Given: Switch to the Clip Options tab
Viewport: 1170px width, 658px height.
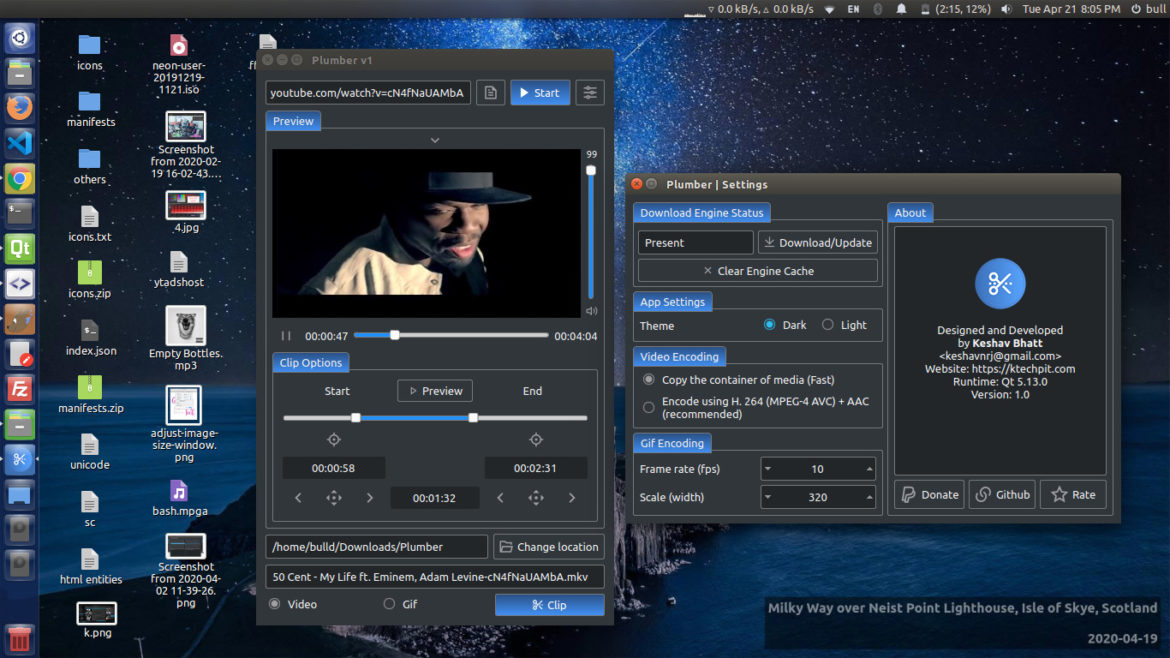Looking at the screenshot, I should coord(311,363).
